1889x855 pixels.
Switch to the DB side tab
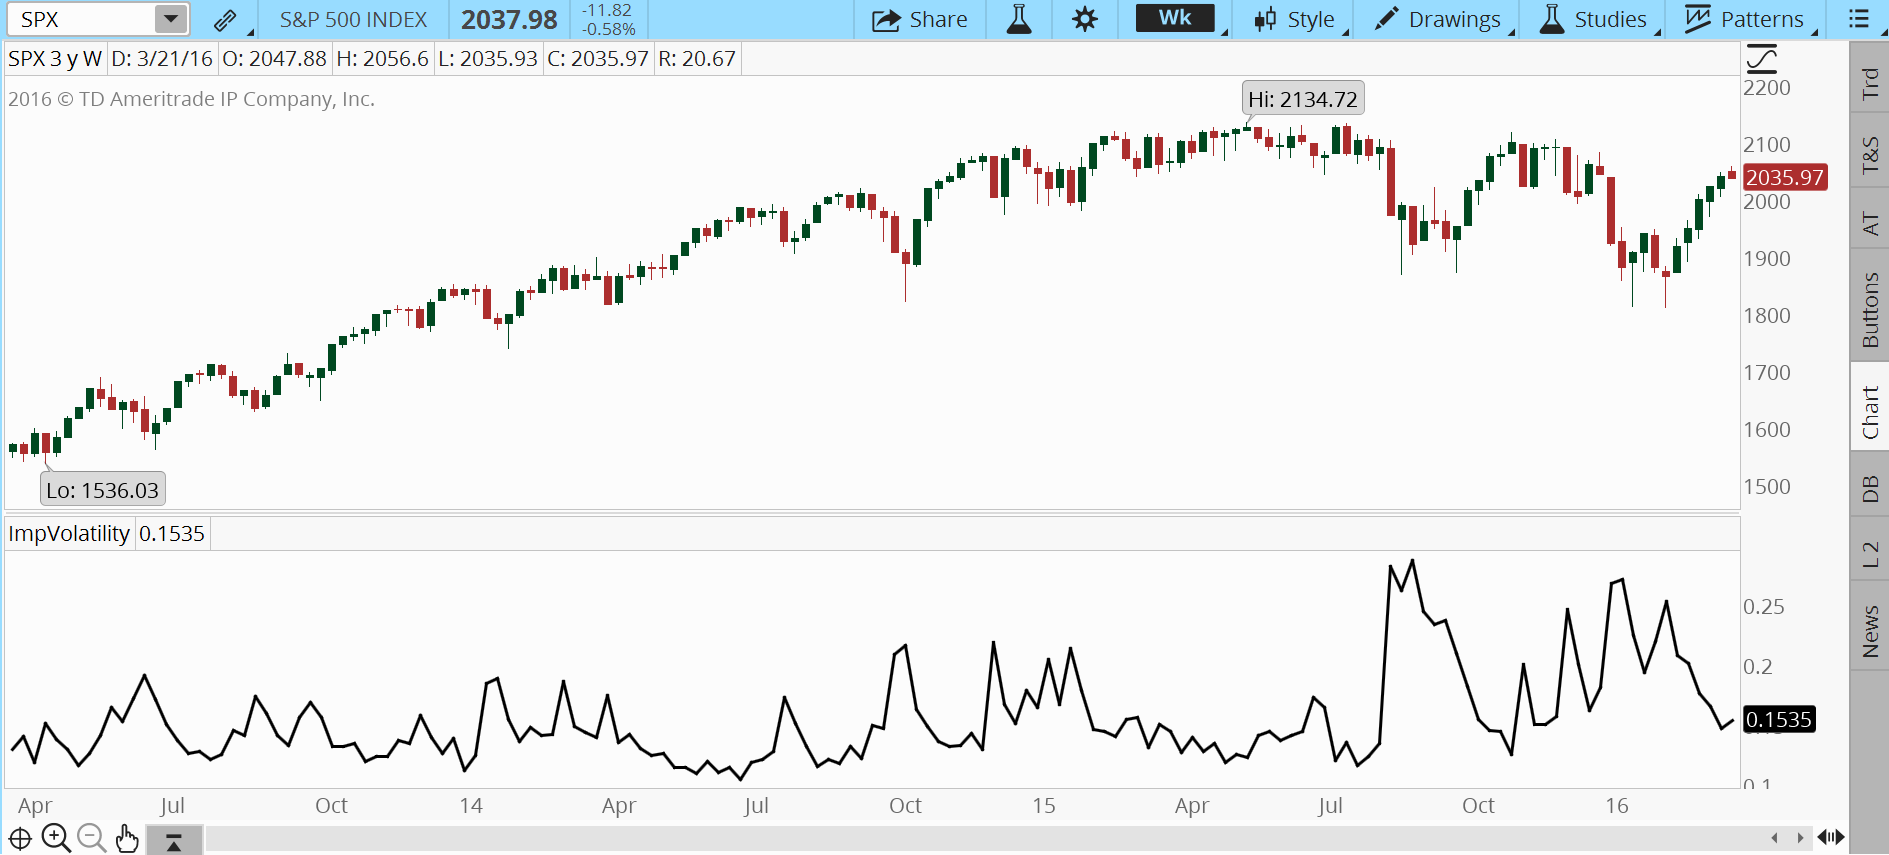(x=1870, y=488)
